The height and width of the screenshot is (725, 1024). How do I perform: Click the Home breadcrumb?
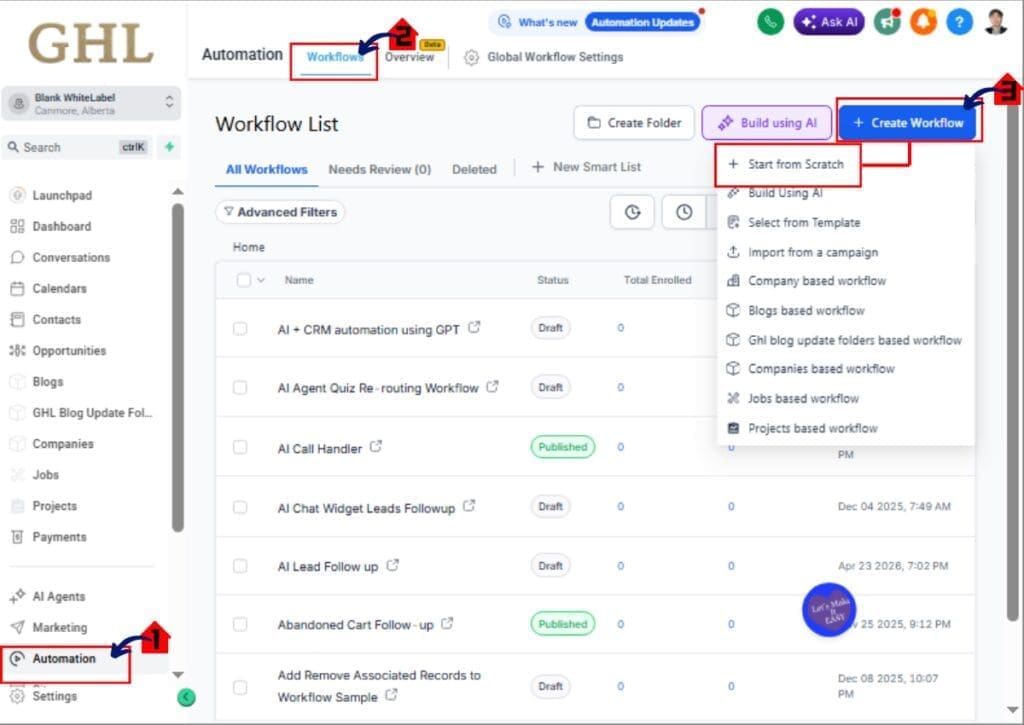coord(249,247)
